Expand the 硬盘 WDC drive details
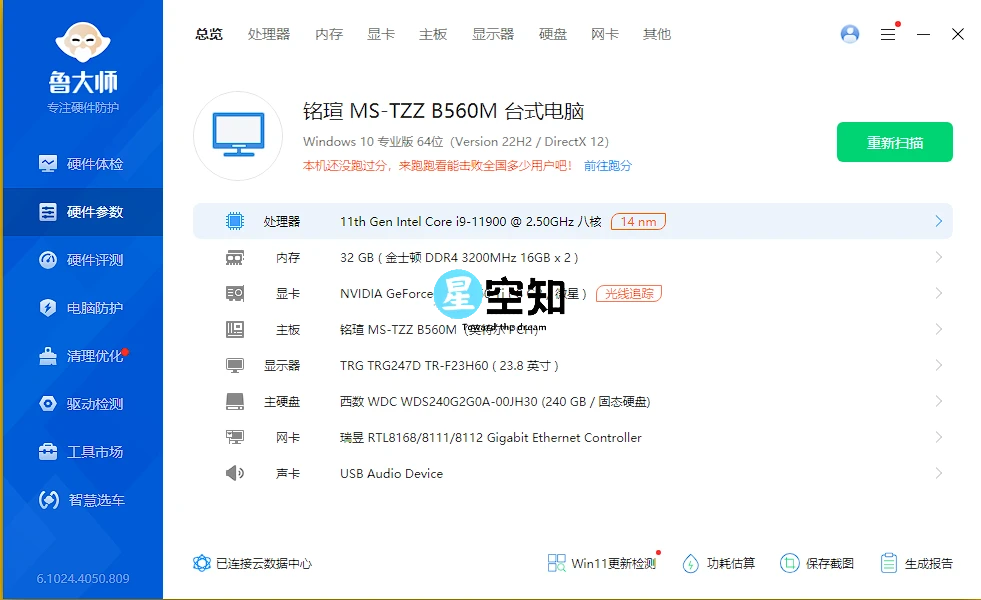Viewport: 981px width, 600px height. pyautogui.click(x=571, y=401)
